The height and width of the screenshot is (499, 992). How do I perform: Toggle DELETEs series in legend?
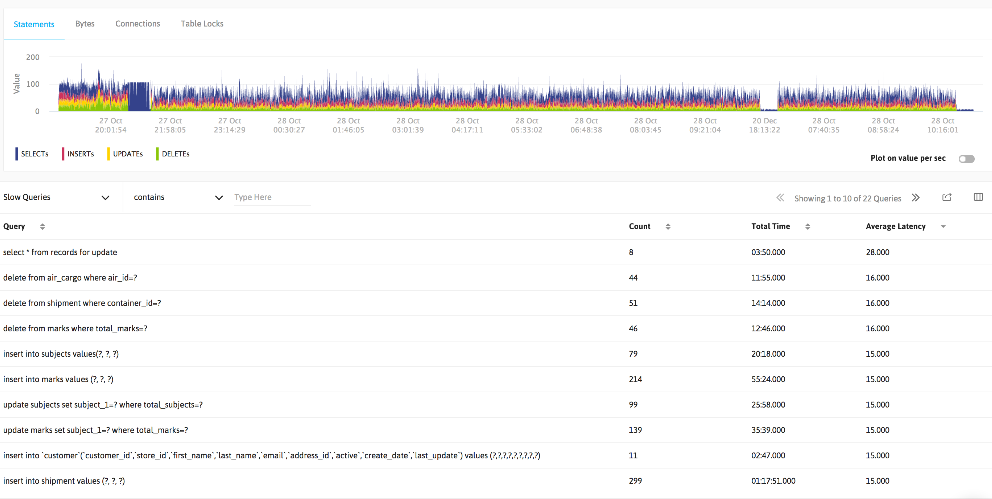point(173,154)
